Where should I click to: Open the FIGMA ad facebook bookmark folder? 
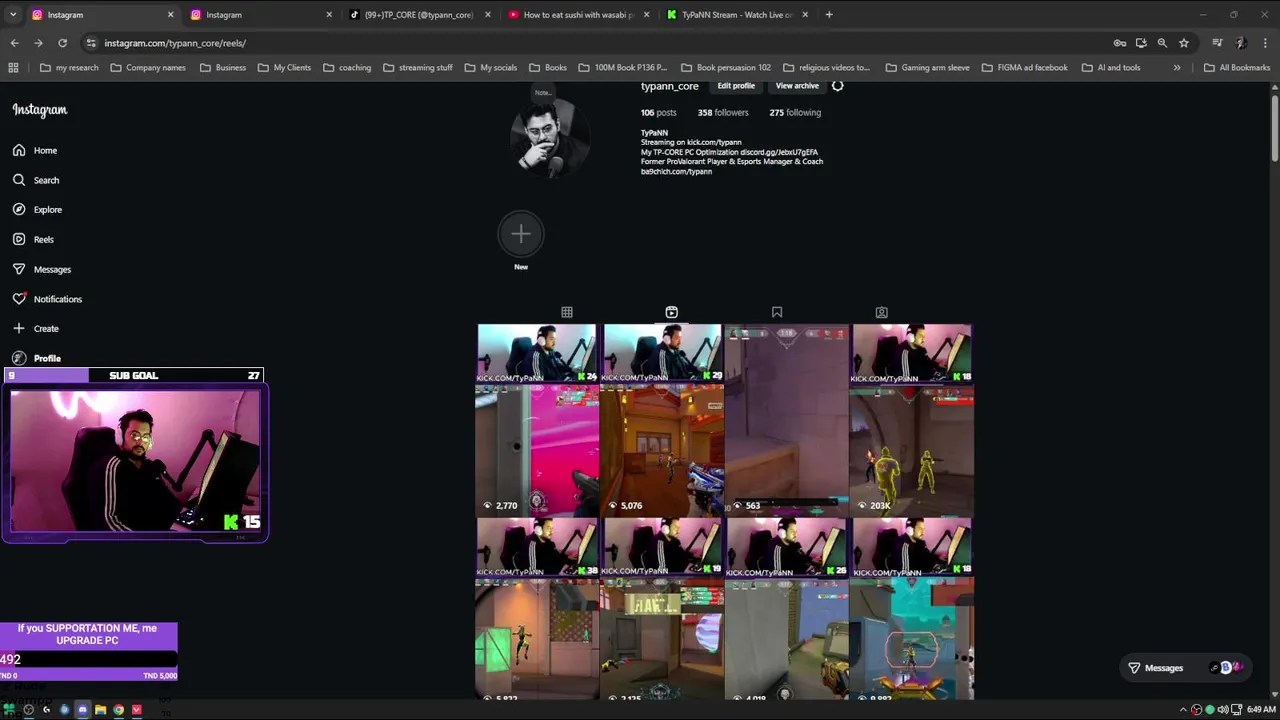1025,68
